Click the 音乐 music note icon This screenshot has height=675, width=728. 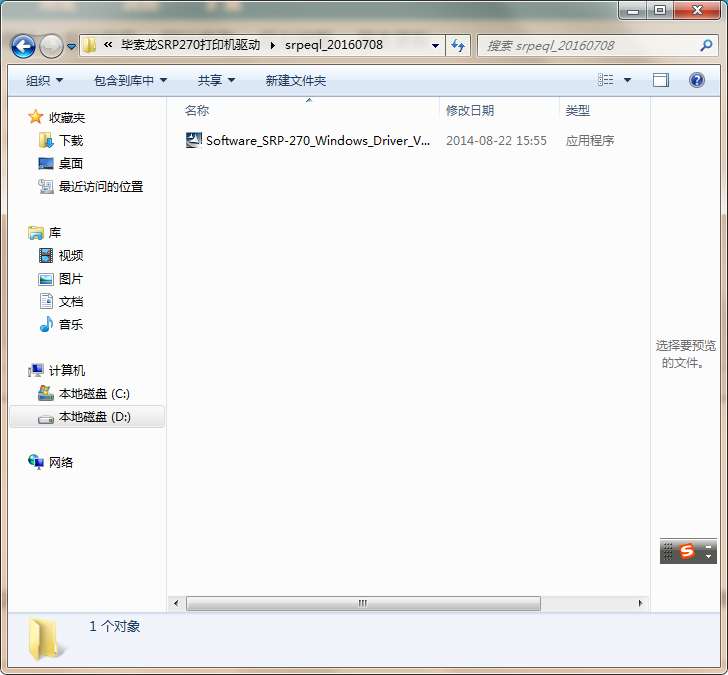pos(46,324)
